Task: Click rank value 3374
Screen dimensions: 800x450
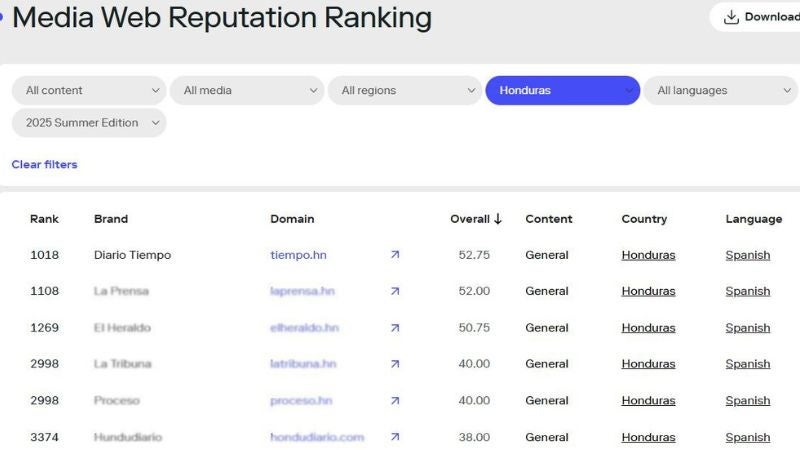Action: pyautogui.click(x=44, y=437)
